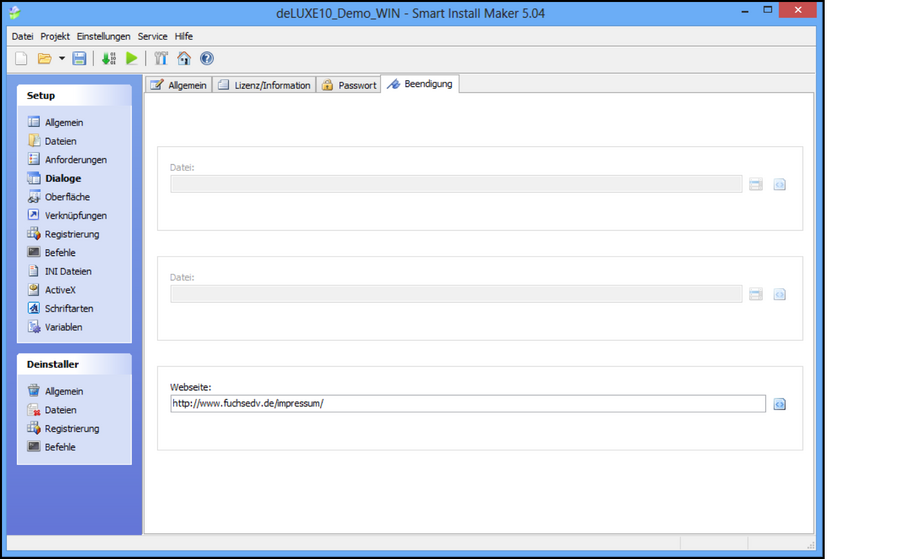Viewport: 900px width, 559px height.
Task: Switch to the Passwort tab
Action: pos(348,85)
